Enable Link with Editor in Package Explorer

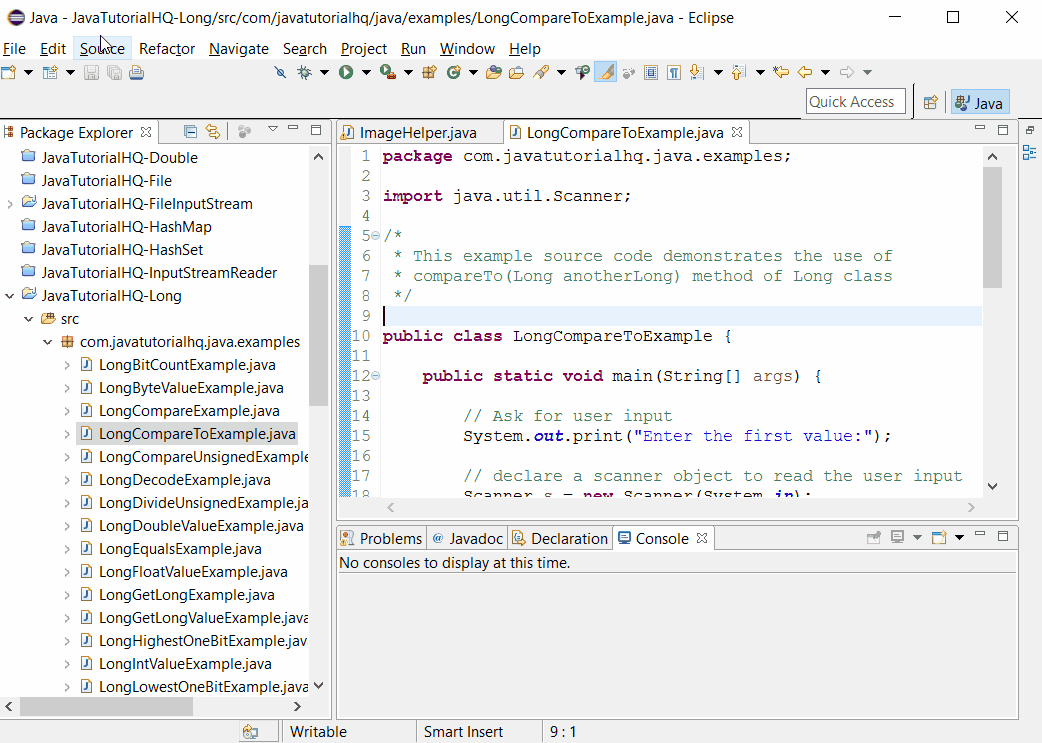point(213,131)
